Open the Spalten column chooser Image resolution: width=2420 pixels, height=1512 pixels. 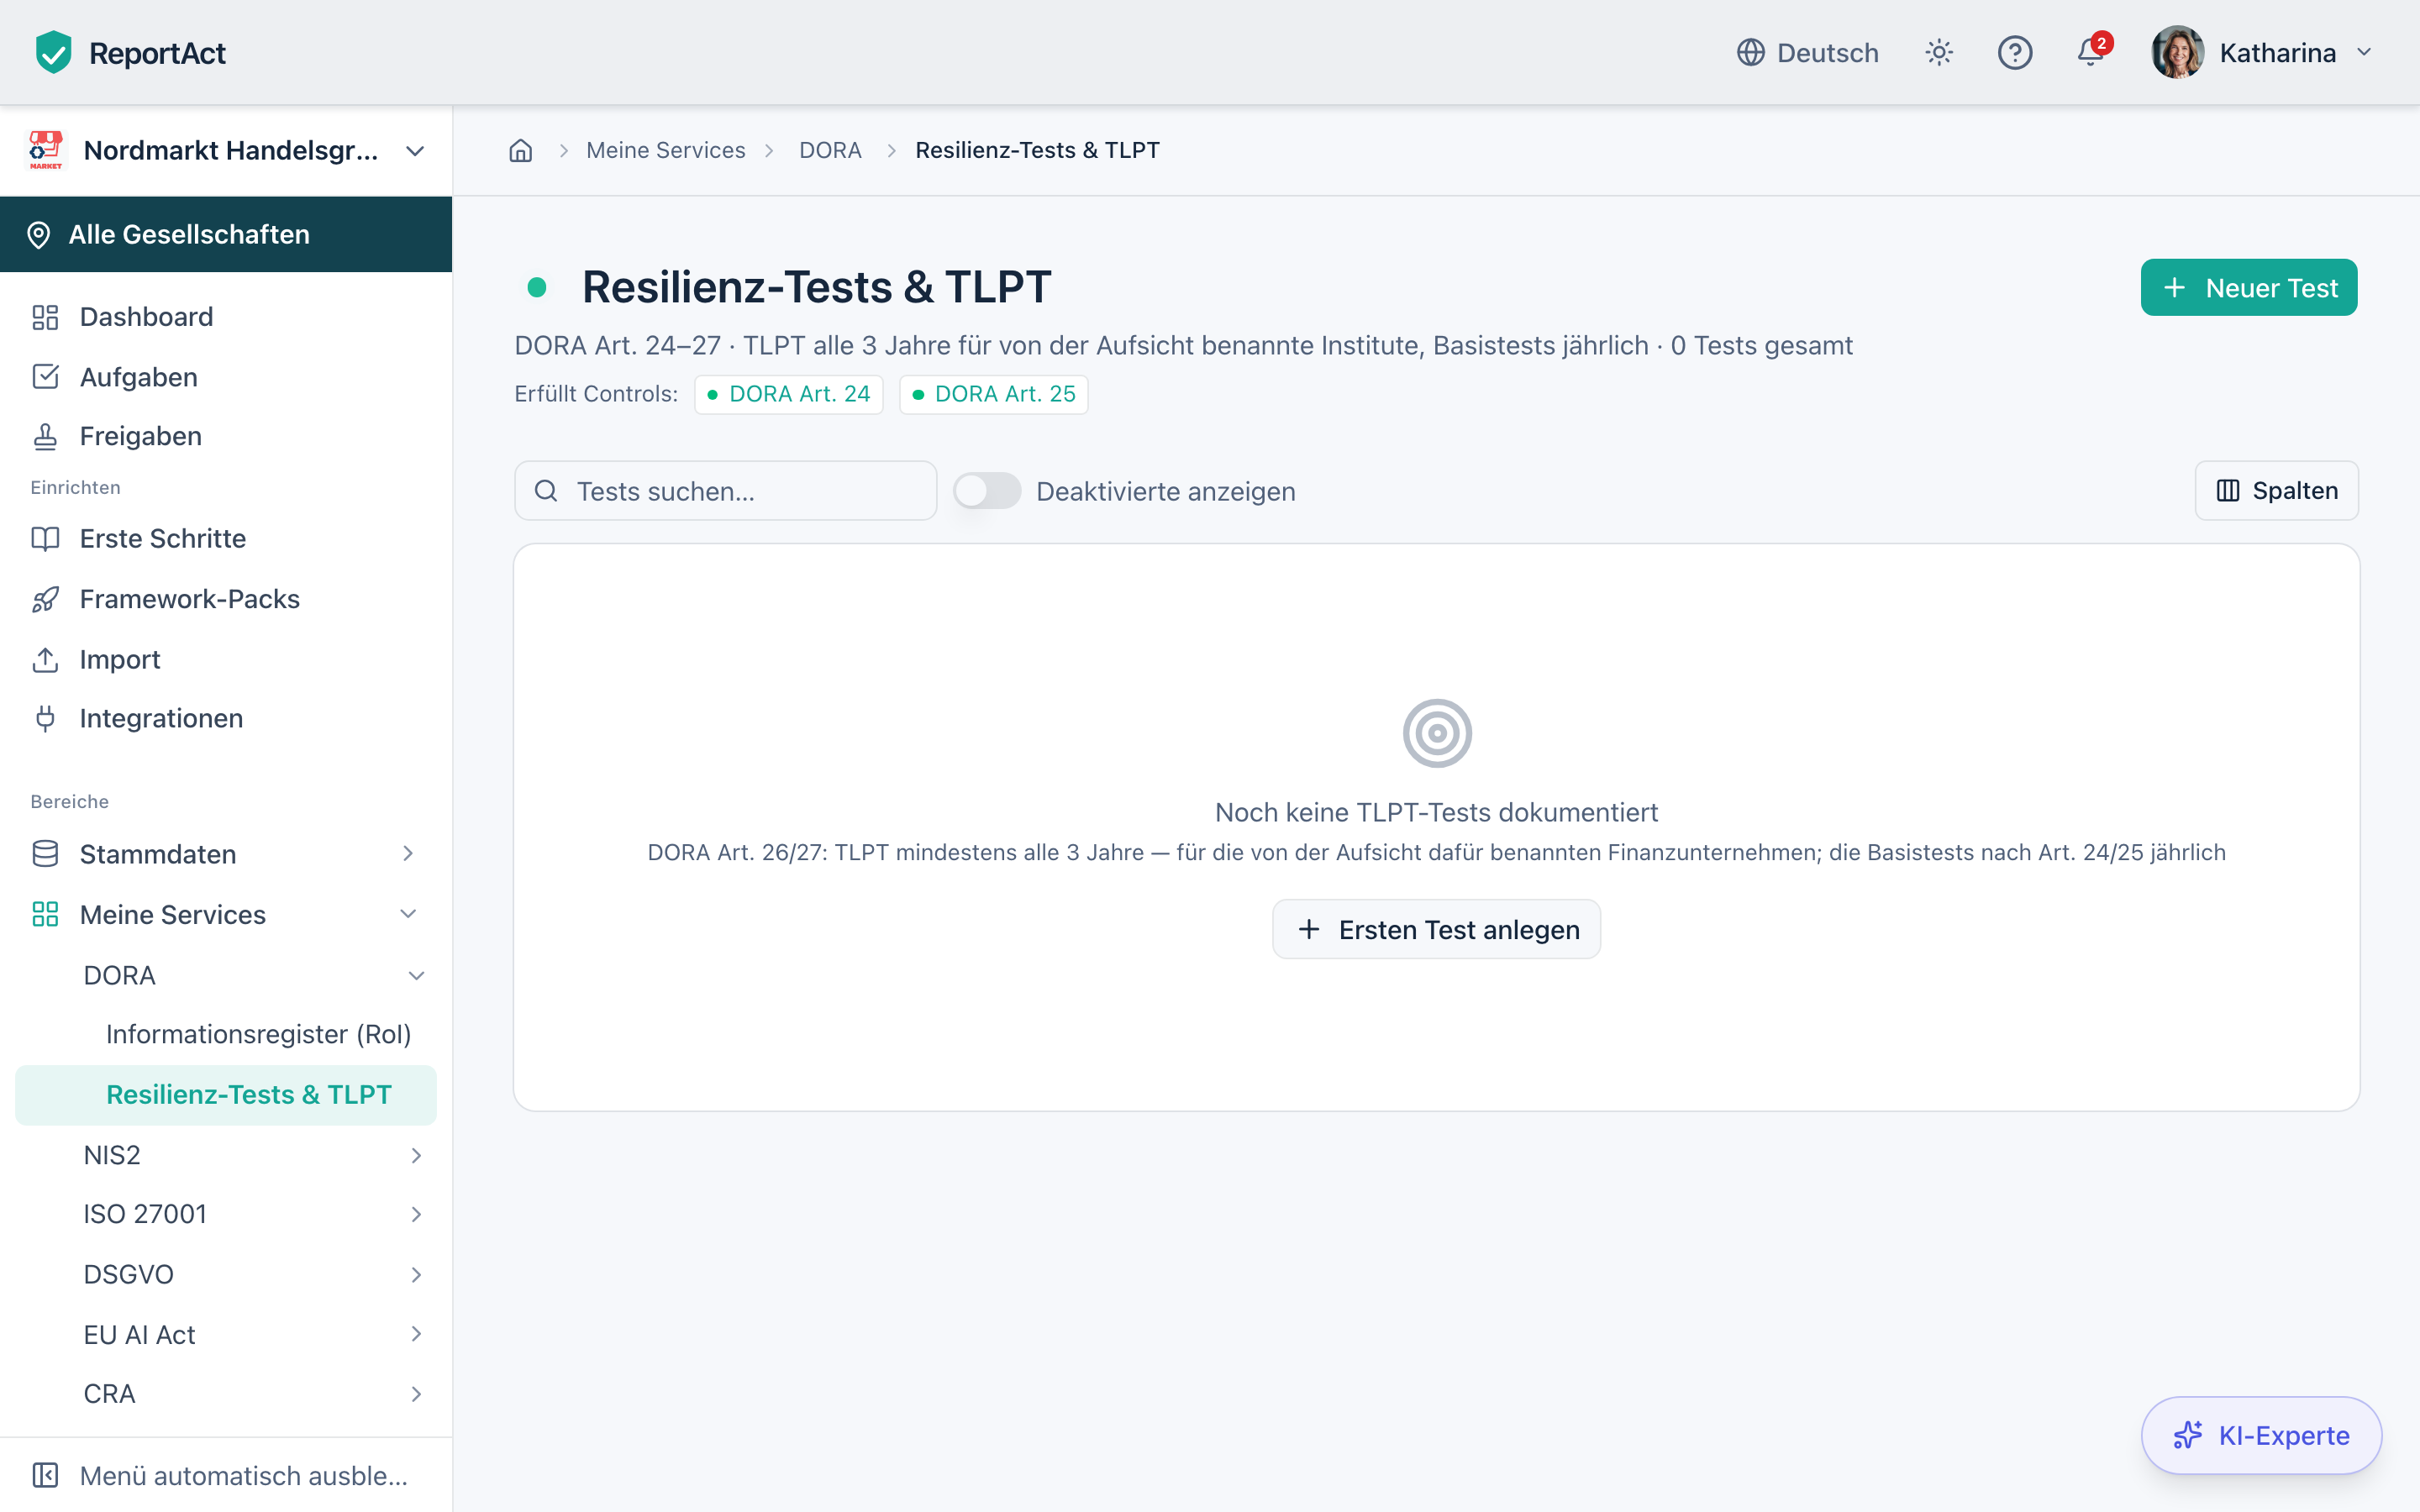(2277, 491)
